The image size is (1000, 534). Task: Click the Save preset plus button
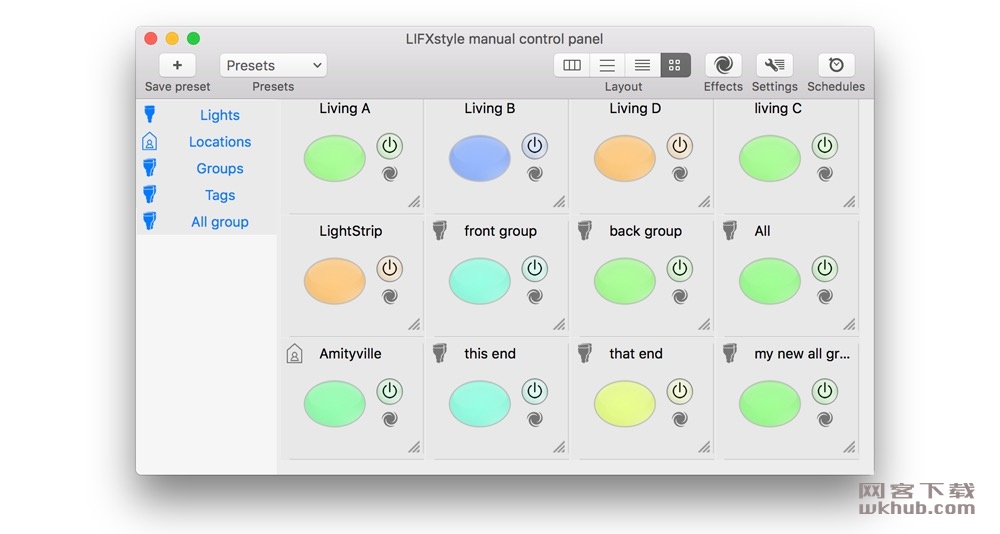(177, 65)
